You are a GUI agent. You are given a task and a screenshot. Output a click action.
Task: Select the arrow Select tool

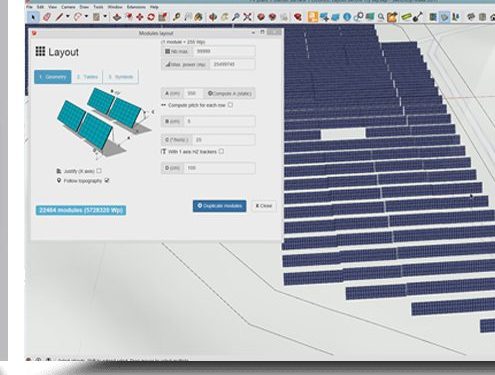33,17
